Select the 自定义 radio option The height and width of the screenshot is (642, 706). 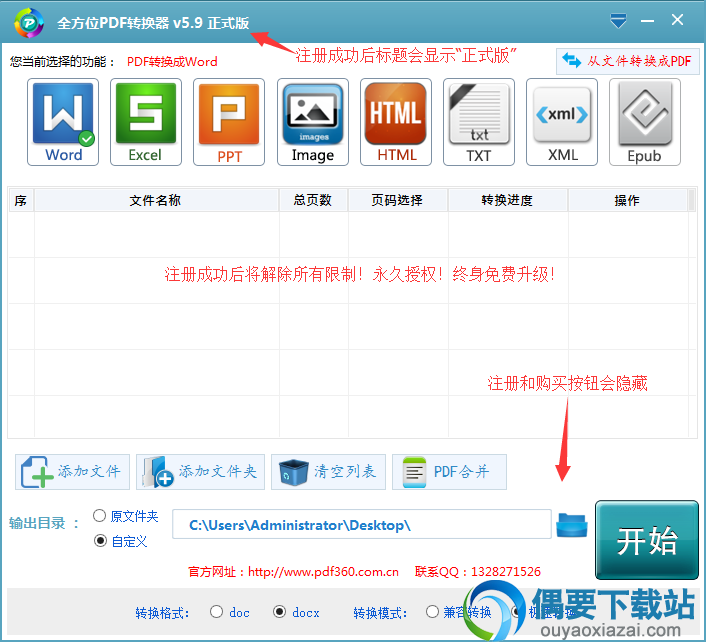click(x=100, y=541)
